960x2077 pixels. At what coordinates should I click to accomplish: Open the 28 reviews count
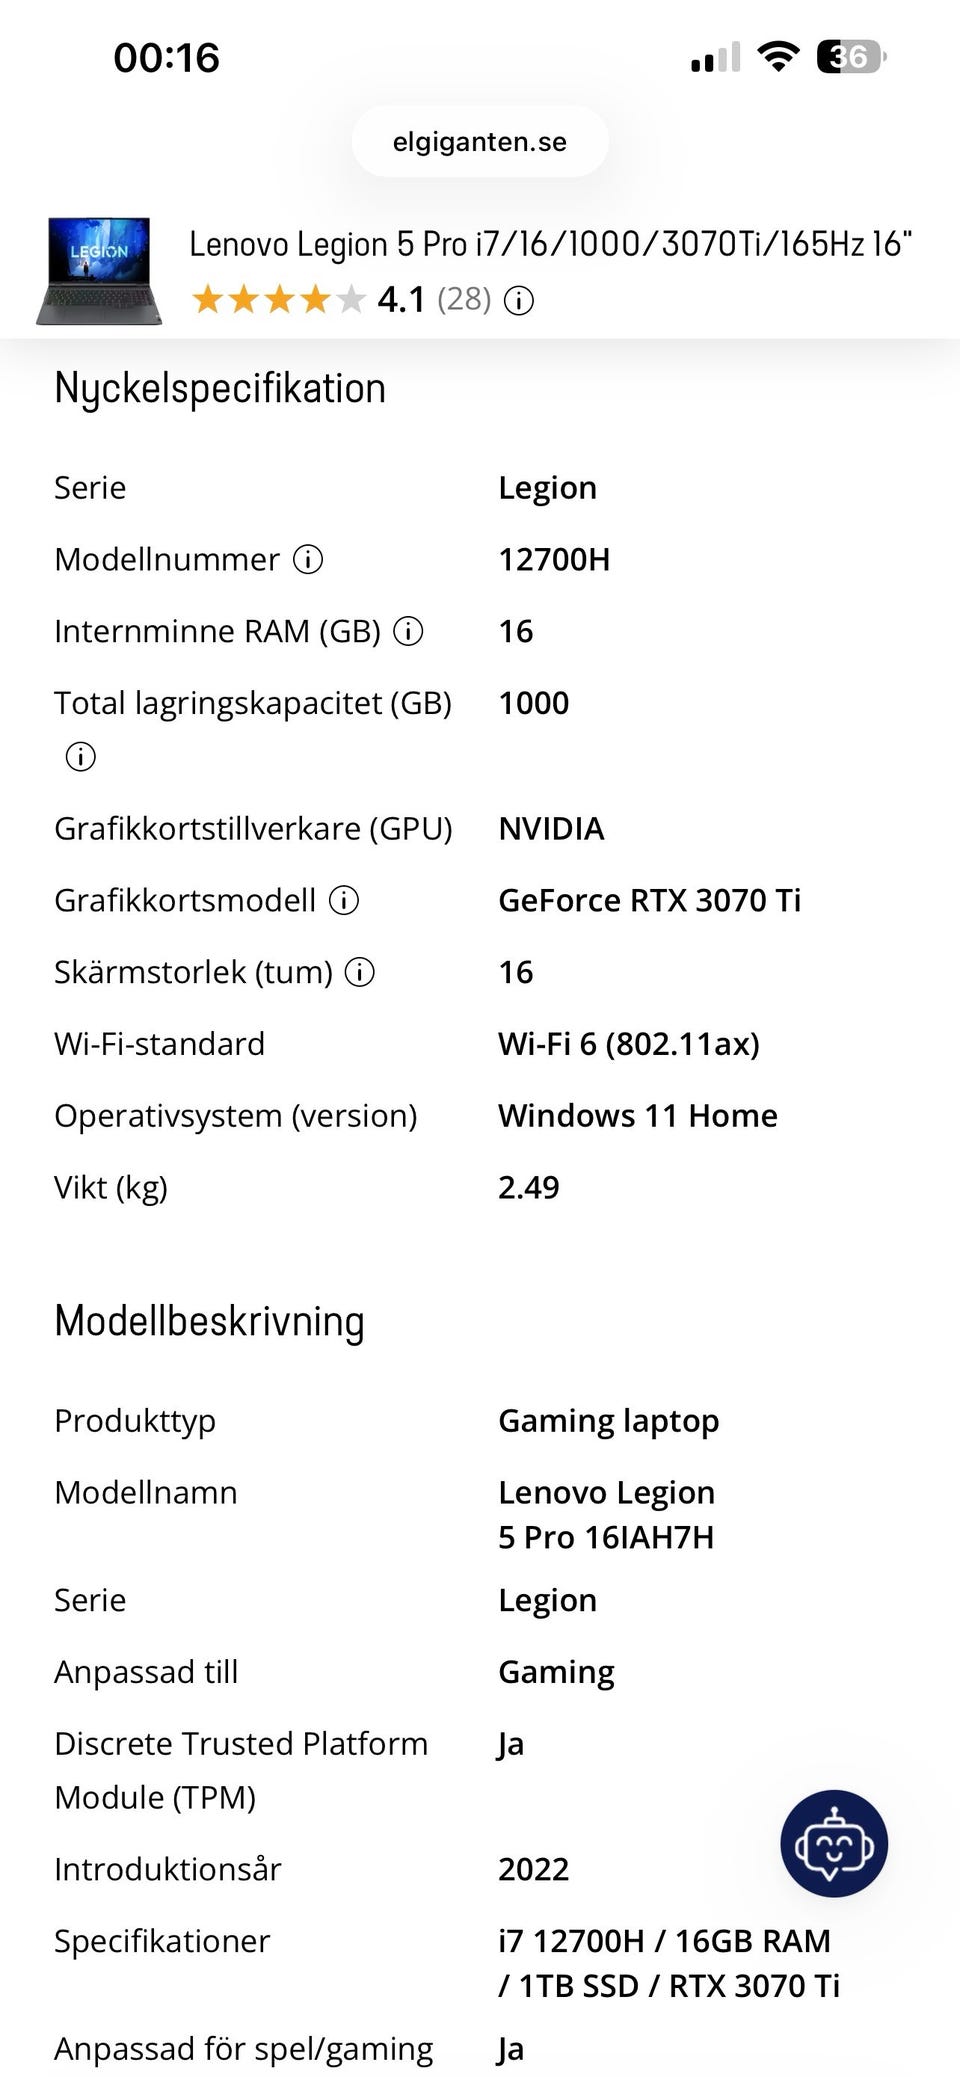[x=464, y=299]
